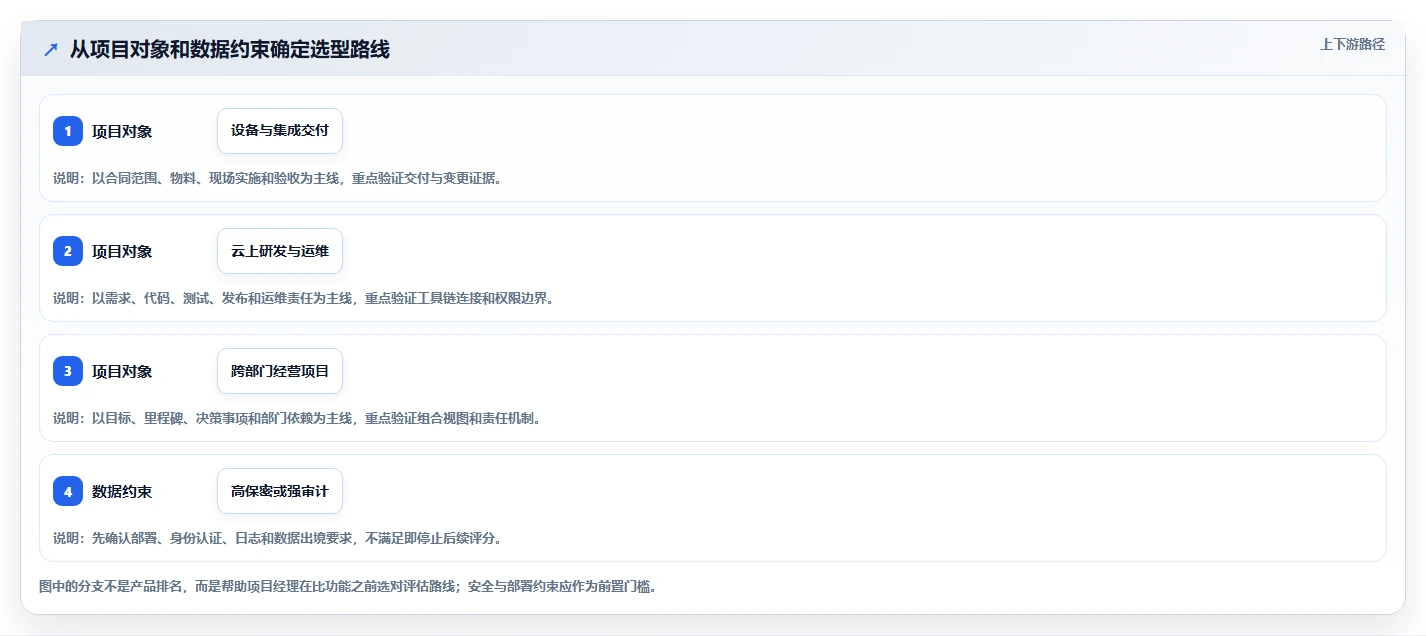This screenshot has width=1426, height=636.
Task: Click the 上下游路径 label in header
Action: (1352, 44)
